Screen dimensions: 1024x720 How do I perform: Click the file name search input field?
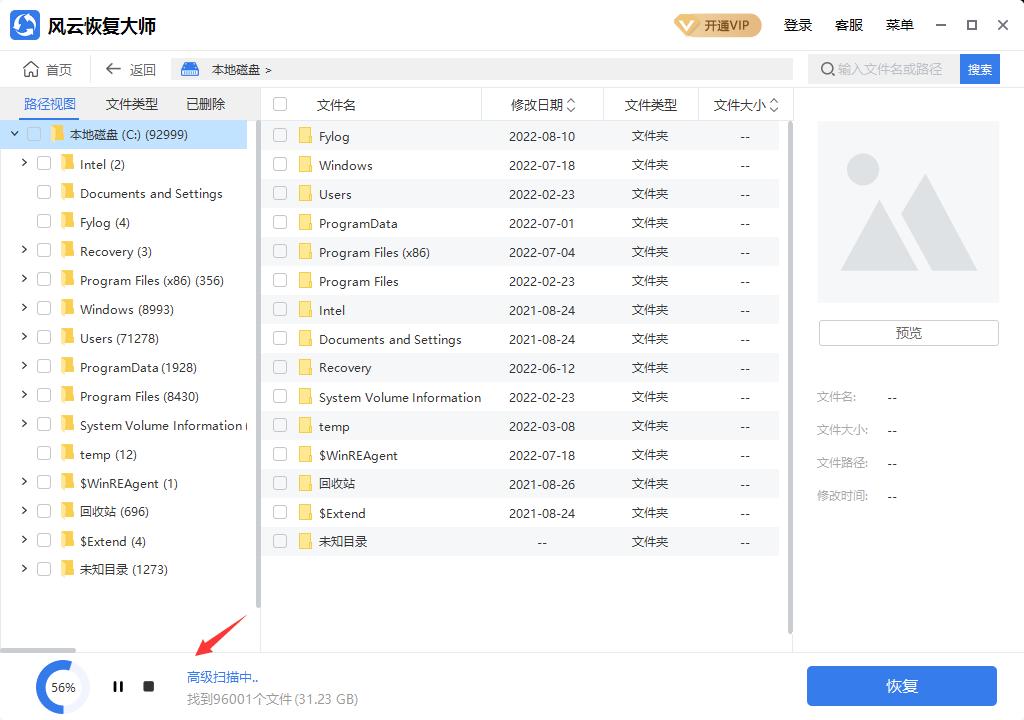890,69
